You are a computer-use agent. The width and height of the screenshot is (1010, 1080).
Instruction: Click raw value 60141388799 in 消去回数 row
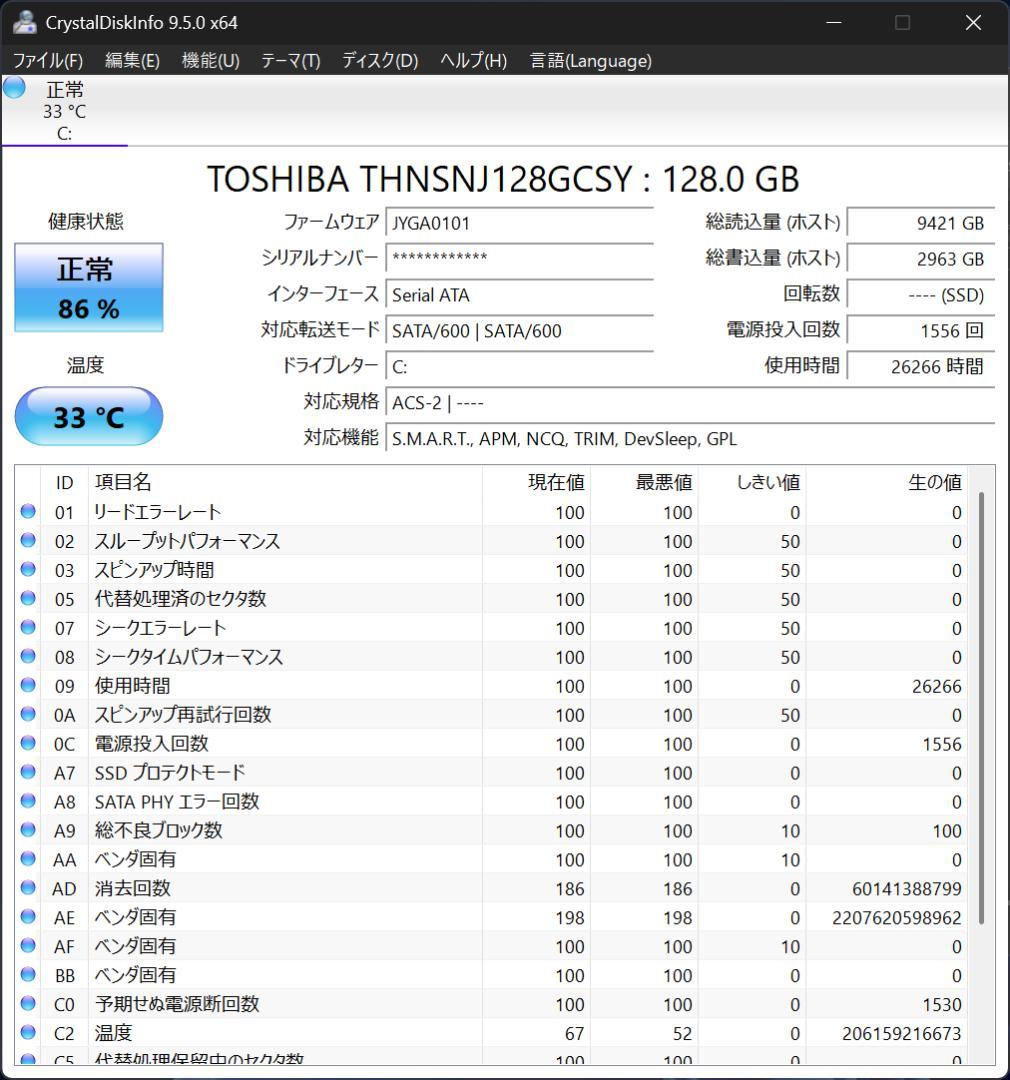[x=907, y=889]
